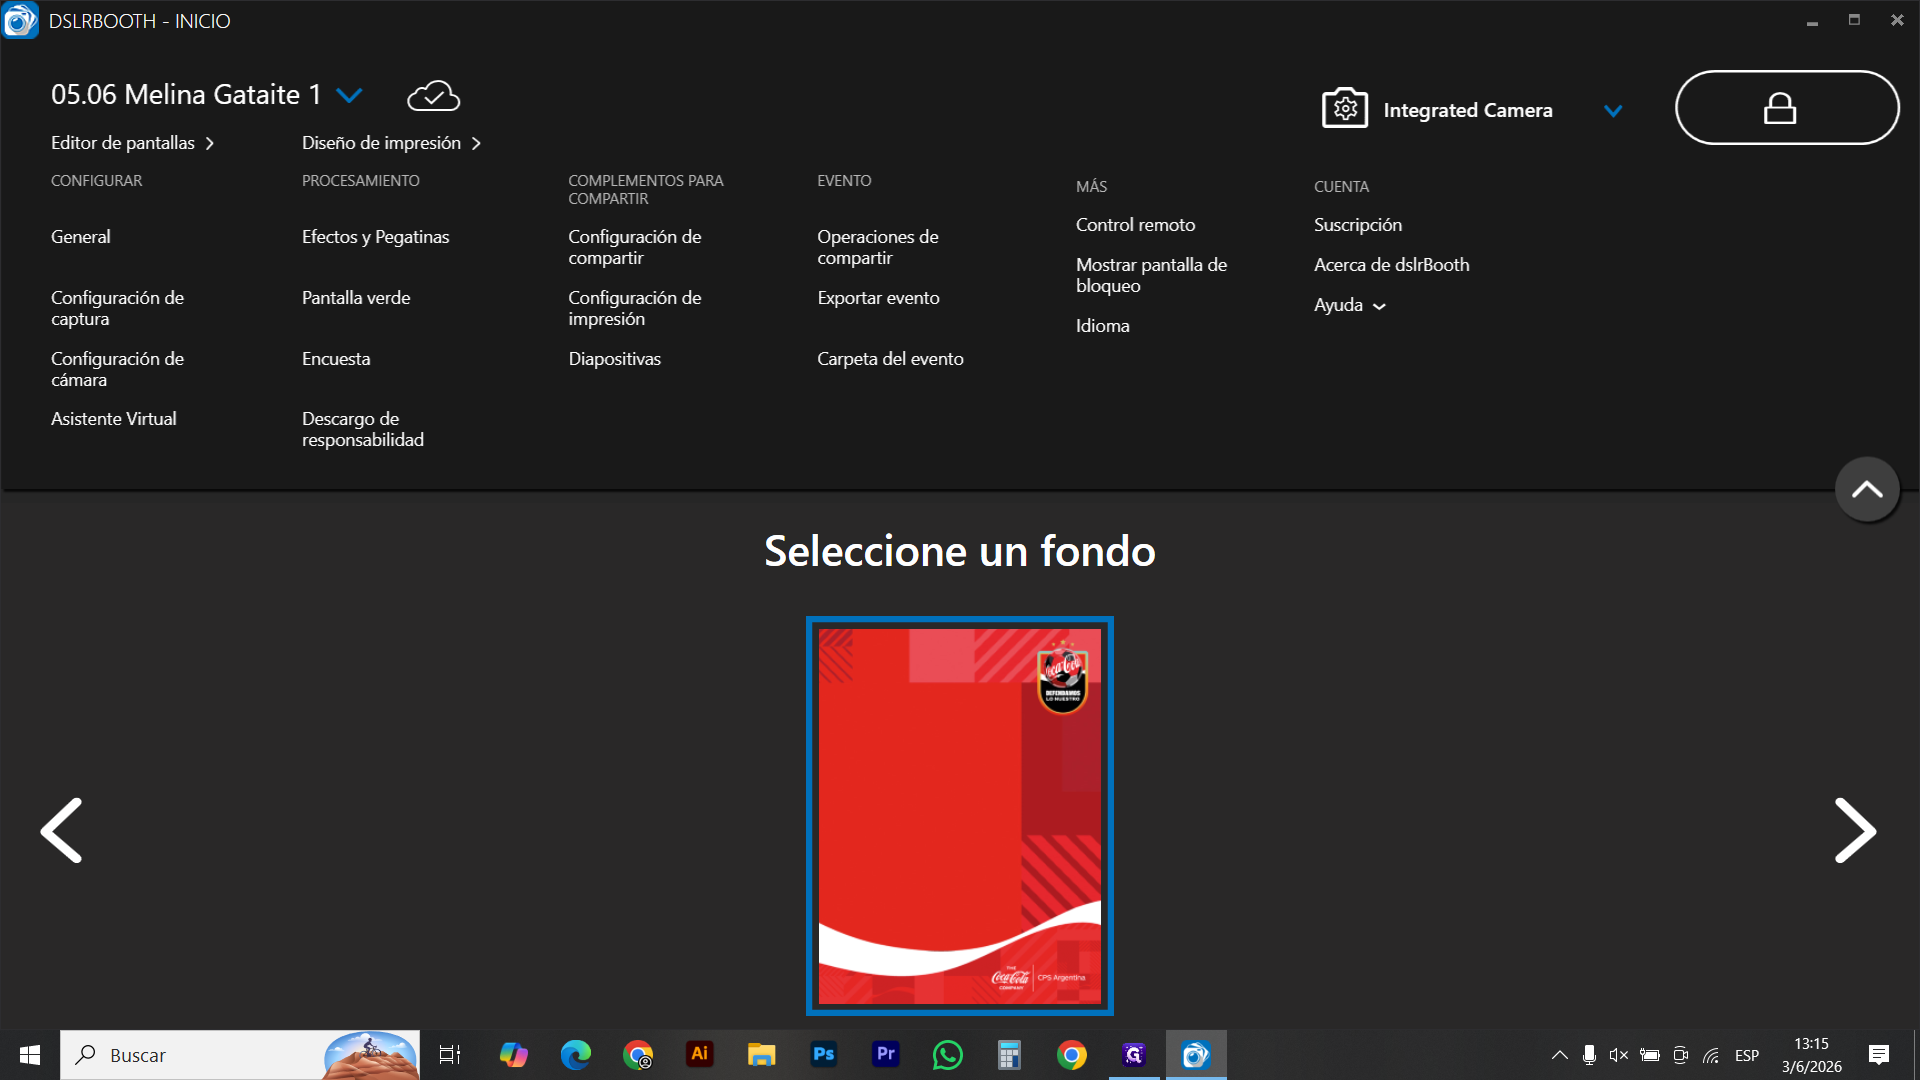Open Carpeta del evento
The image size is (1920, 1080).
890,359
